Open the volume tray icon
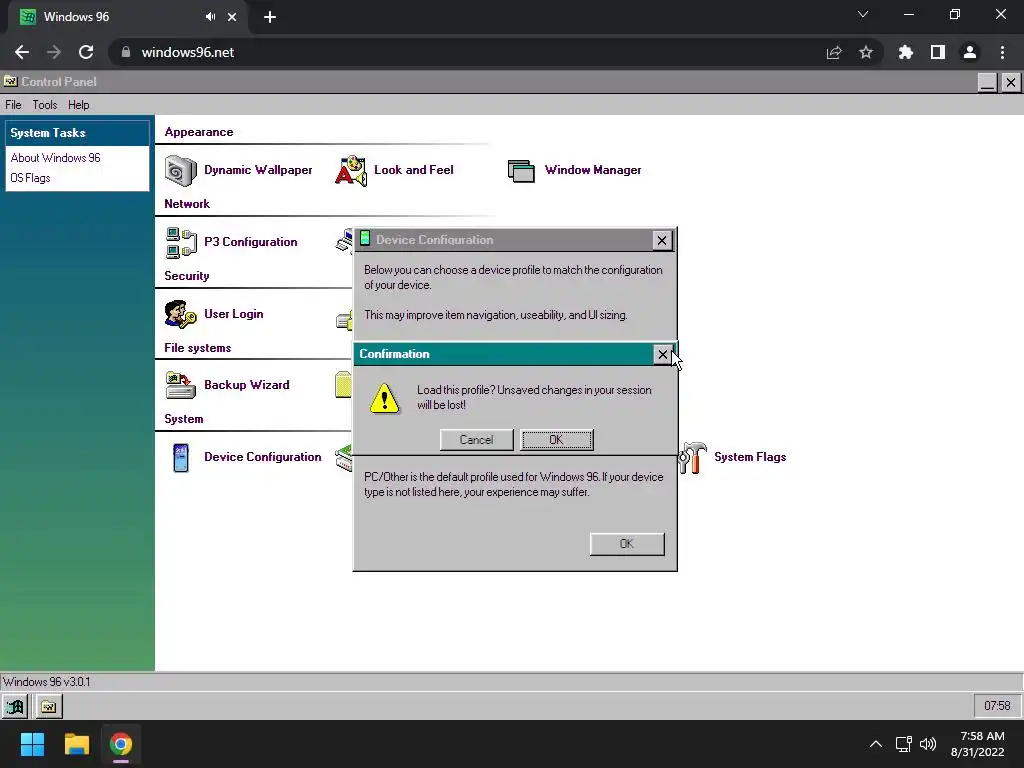Screen dimensions: 1024x768 click(928, 744)
